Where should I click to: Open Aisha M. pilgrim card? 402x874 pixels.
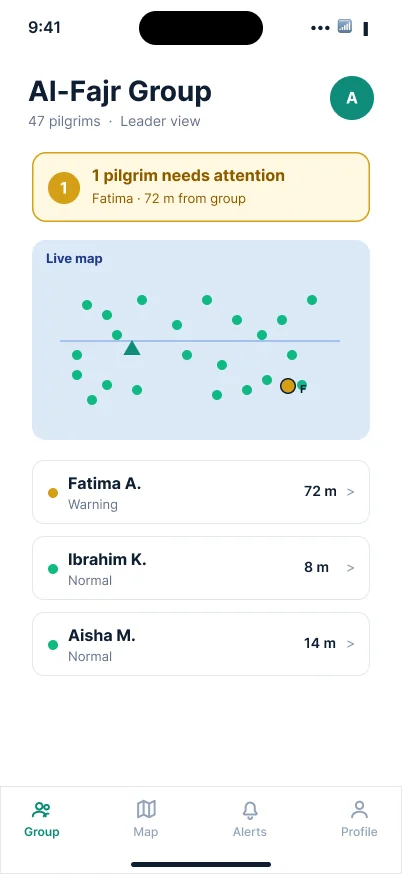click(201, 644)
